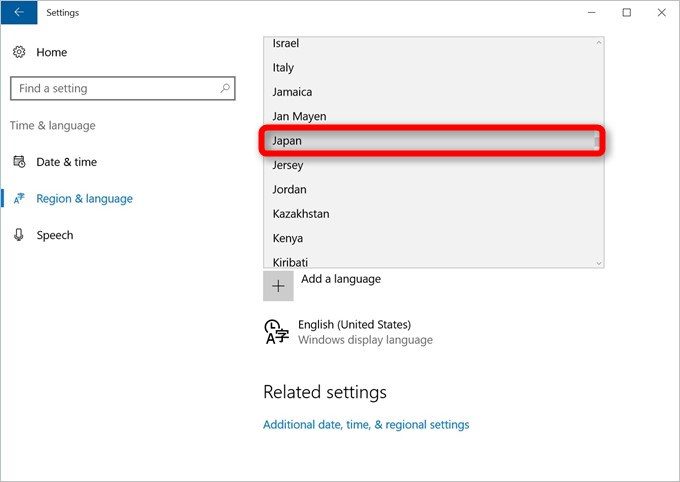Click the English language icon

click(276, 332)
